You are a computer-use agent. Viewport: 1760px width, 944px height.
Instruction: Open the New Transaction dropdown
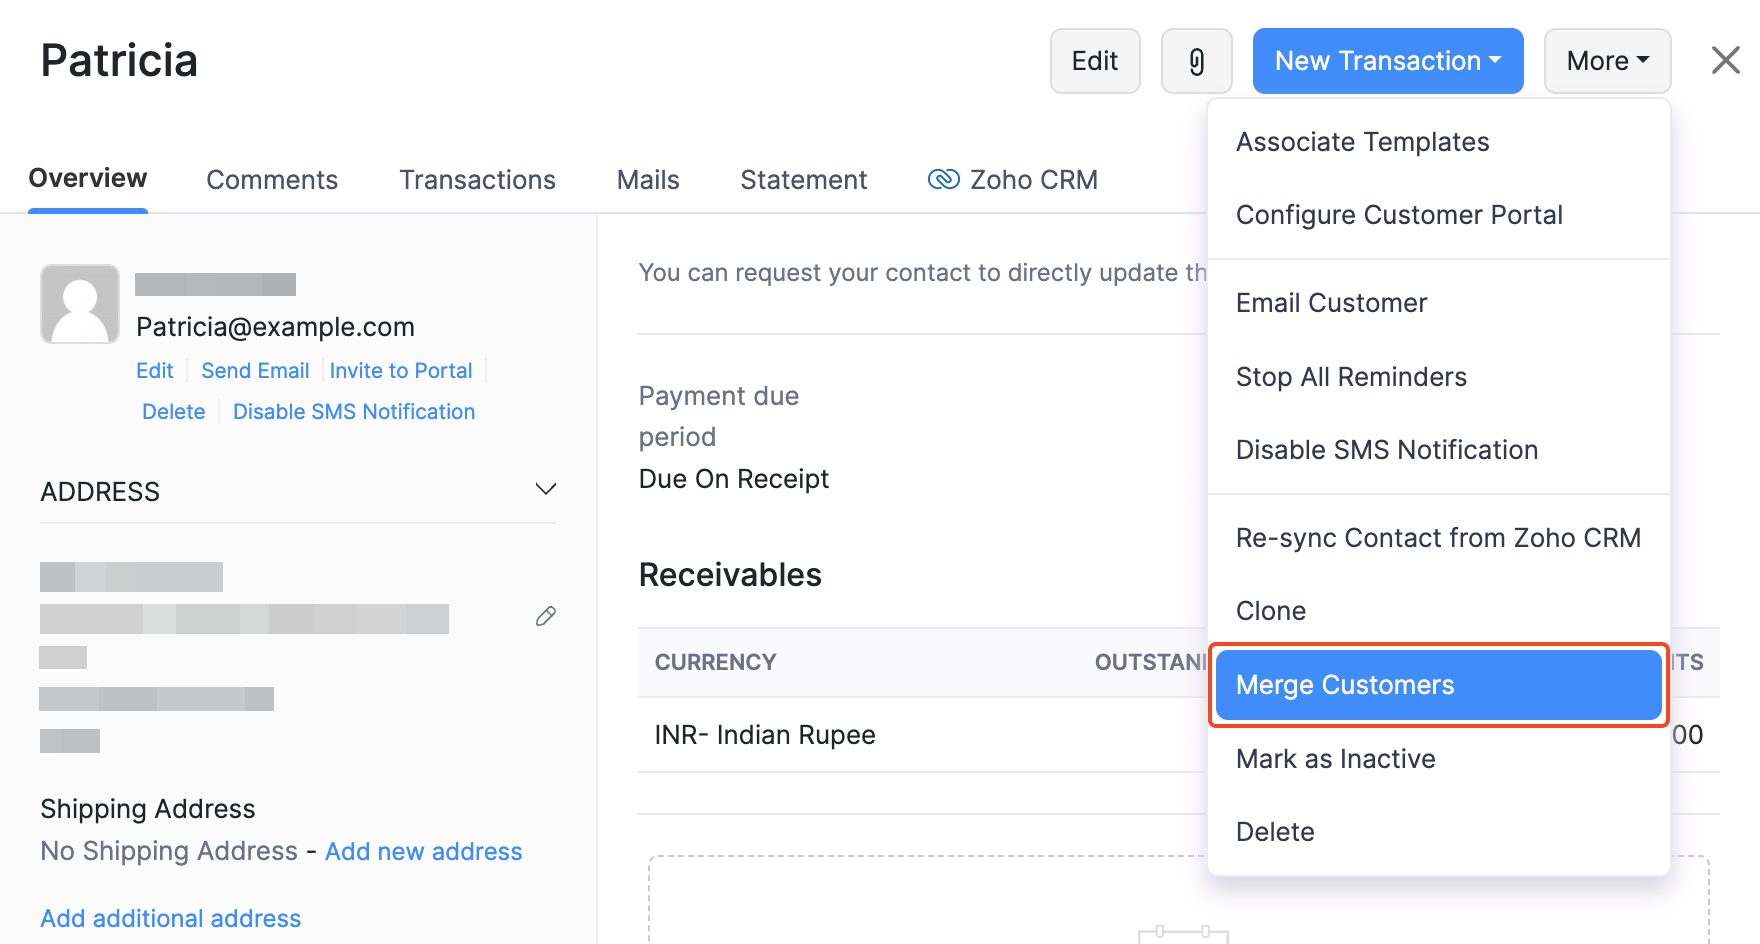(1387, 60)
